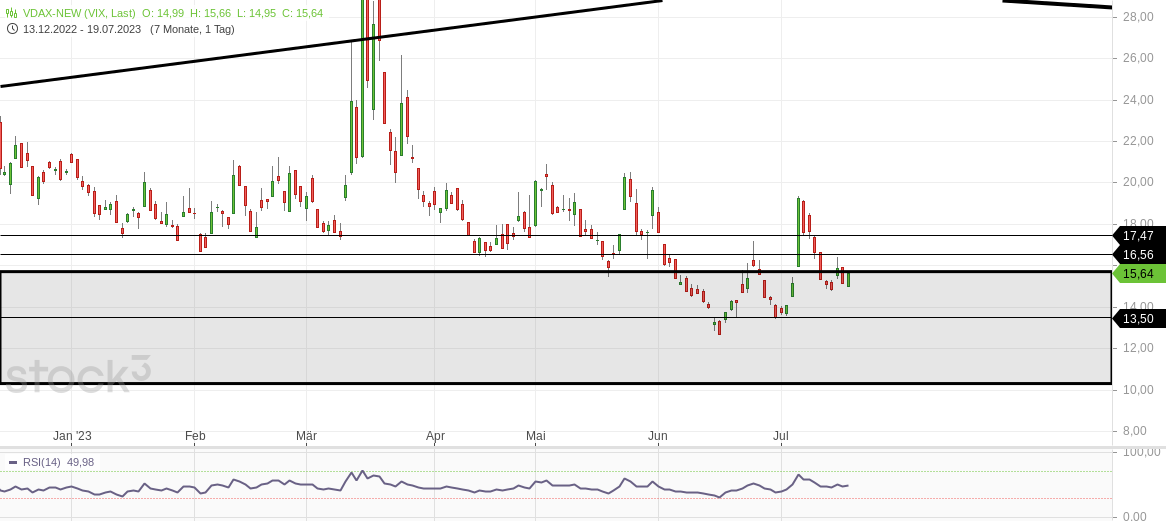1166x521 pixels.
Task: Select the rising black trend line
Action: 331,43
